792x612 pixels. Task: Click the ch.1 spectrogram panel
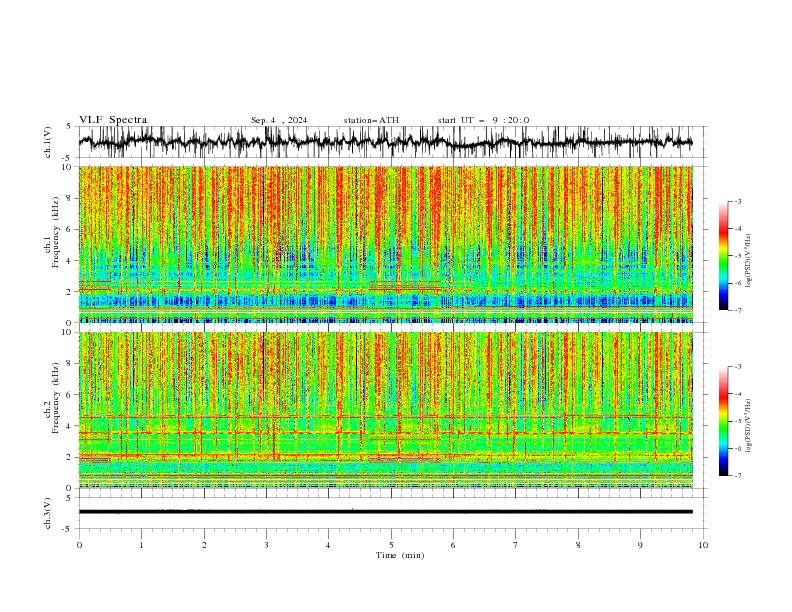click(386, 244)
